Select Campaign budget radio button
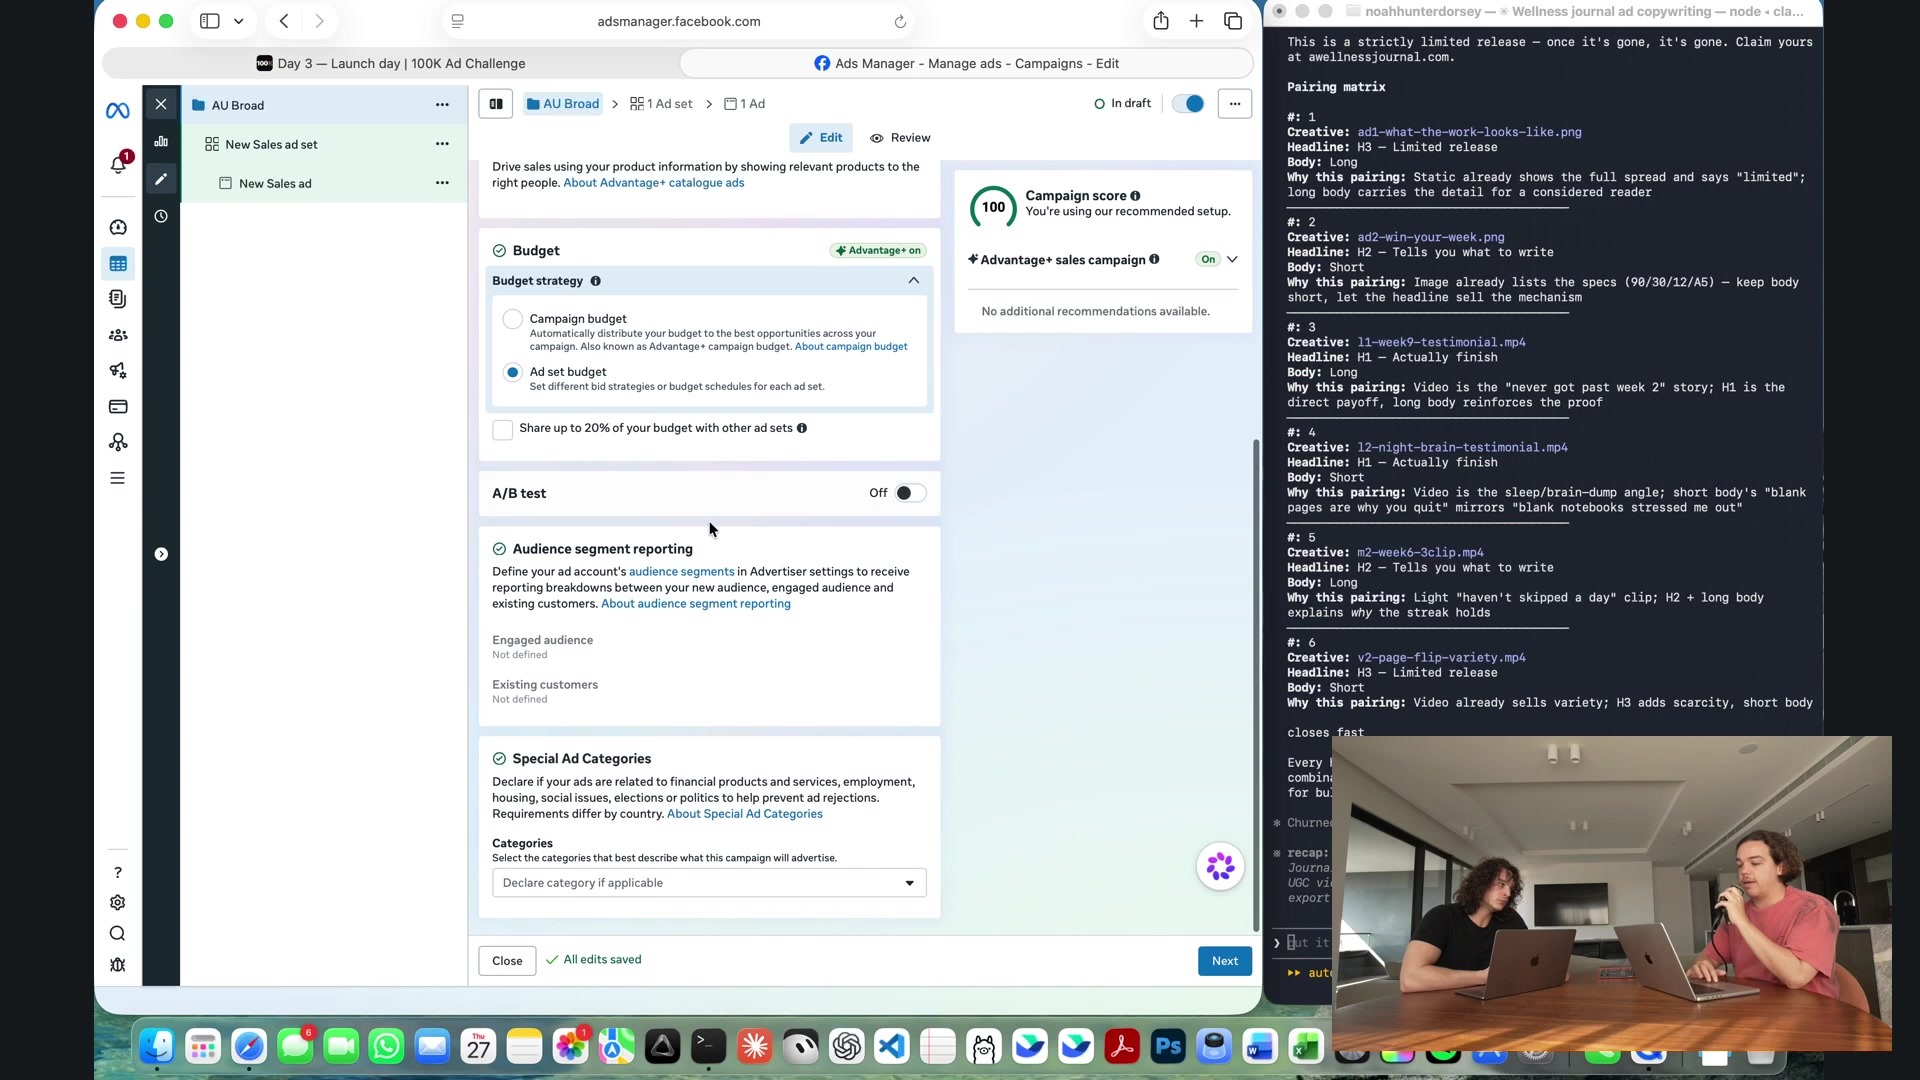This screenshot has height=1080, width=1920. pyautogui.click(x=513, y=320)
